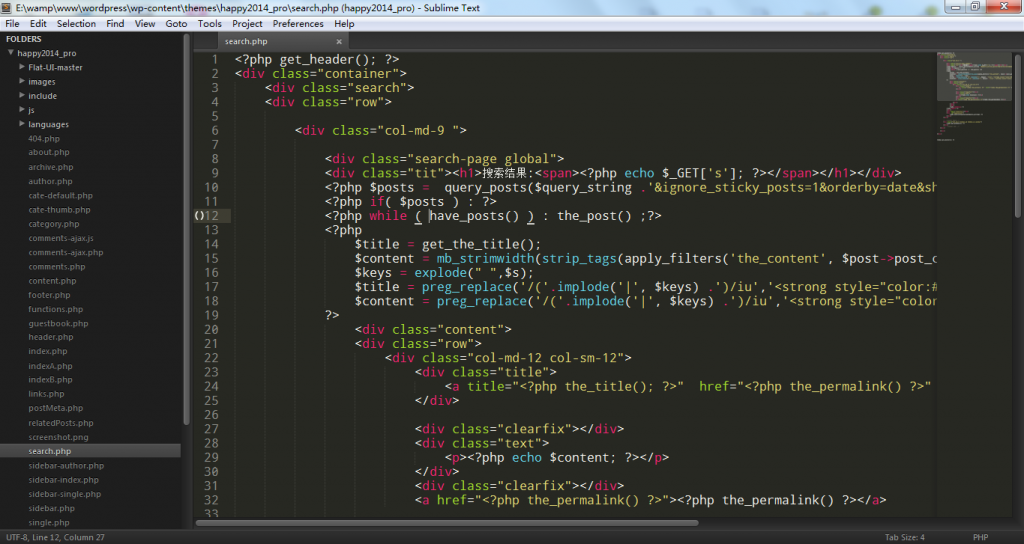Open cate-thumb.php in sidebar
Viewport: 1024px width, 544px height.
[x=59, y=210]
